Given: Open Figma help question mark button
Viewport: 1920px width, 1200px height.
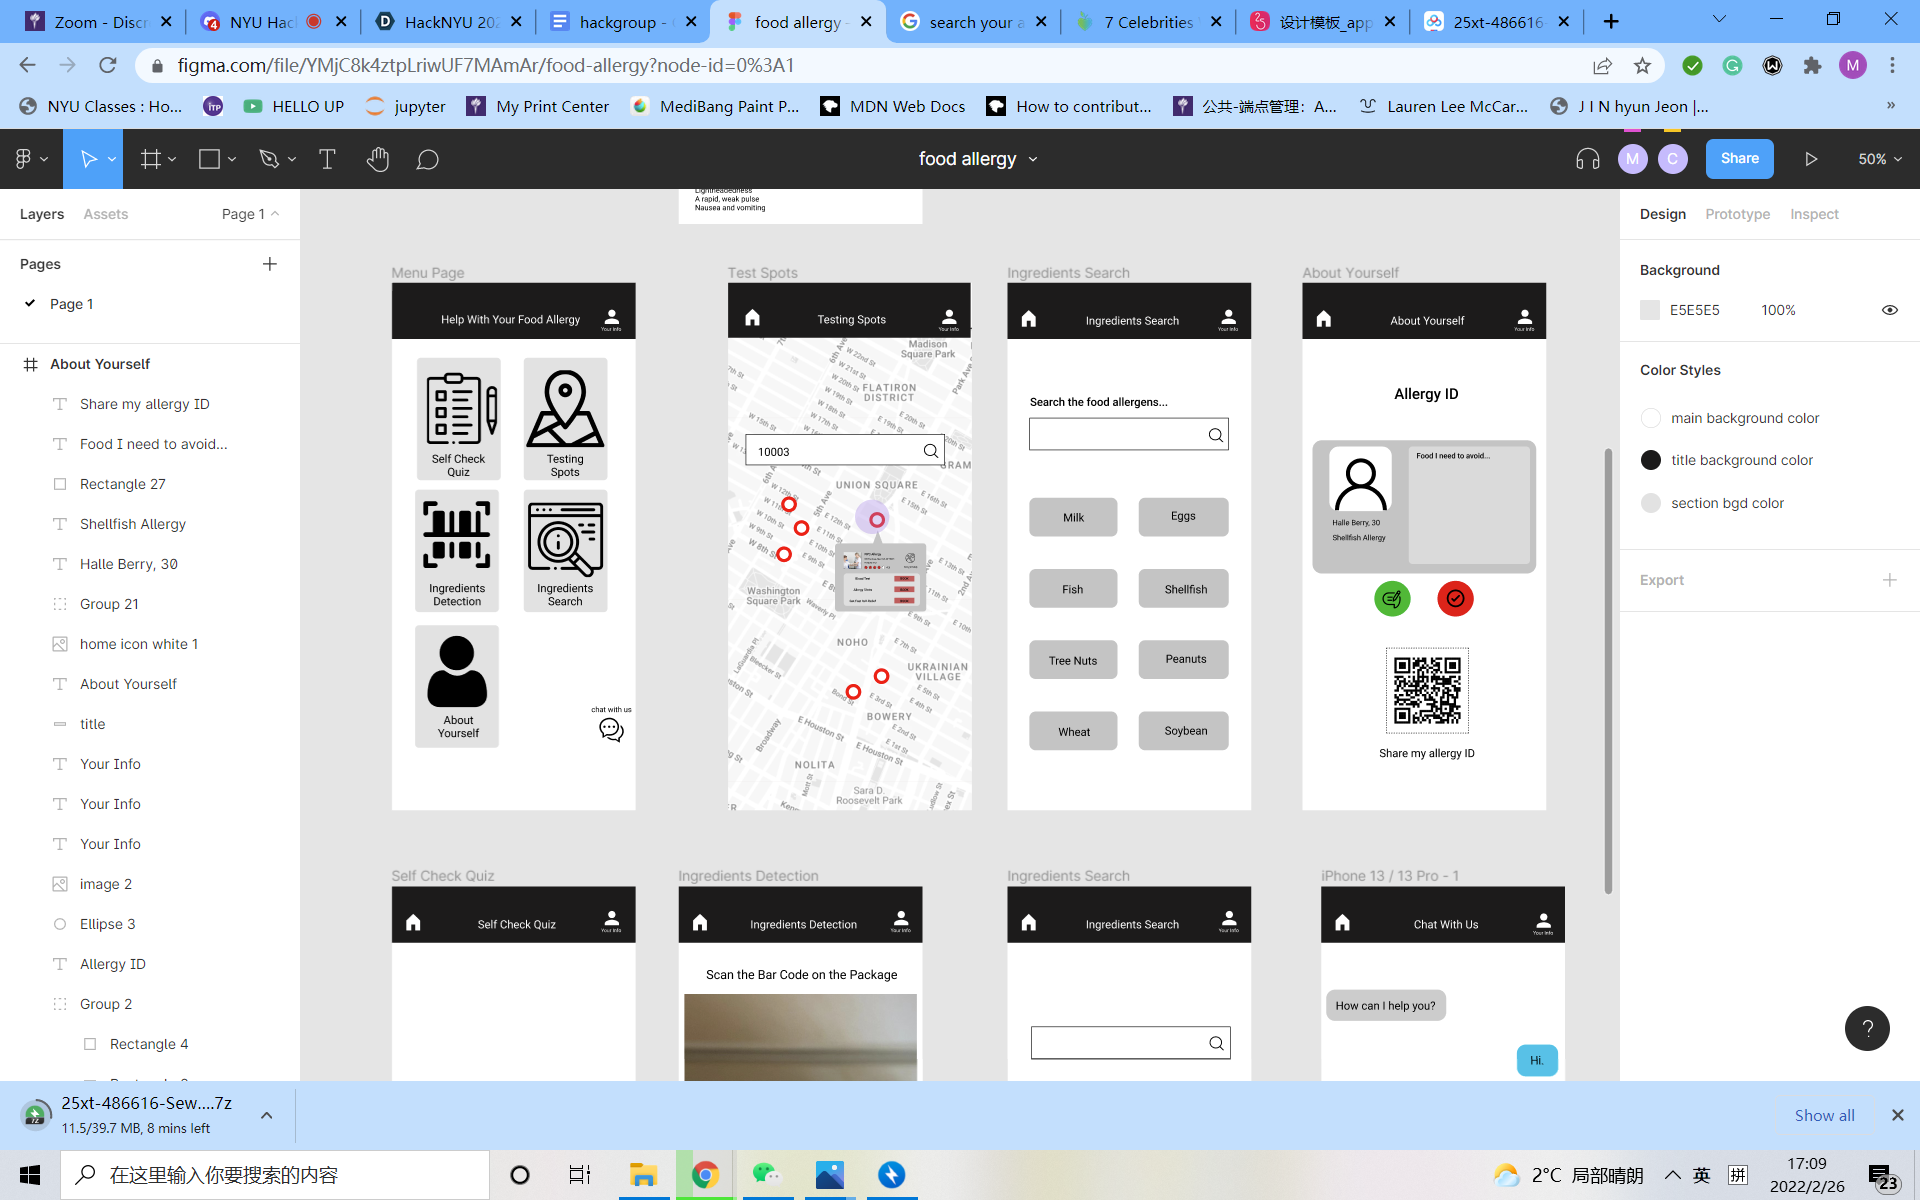Looking at the screenshot, I should coord(1866,1028).
